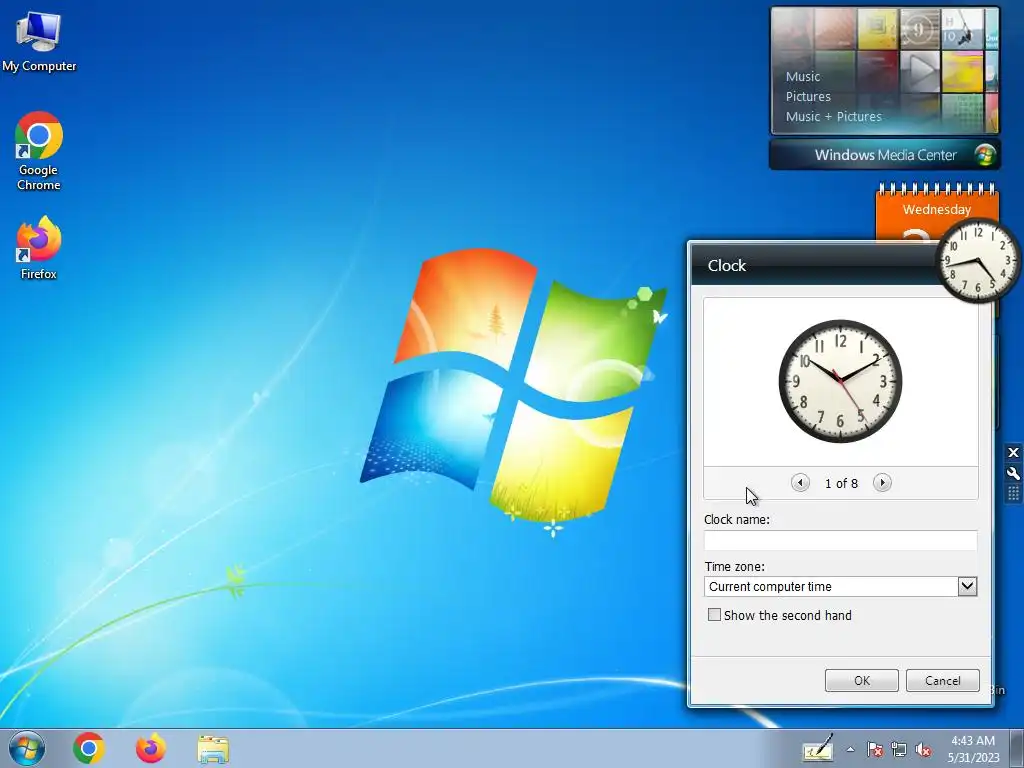Launch Firefox from the taskbar

pos(151,748)
